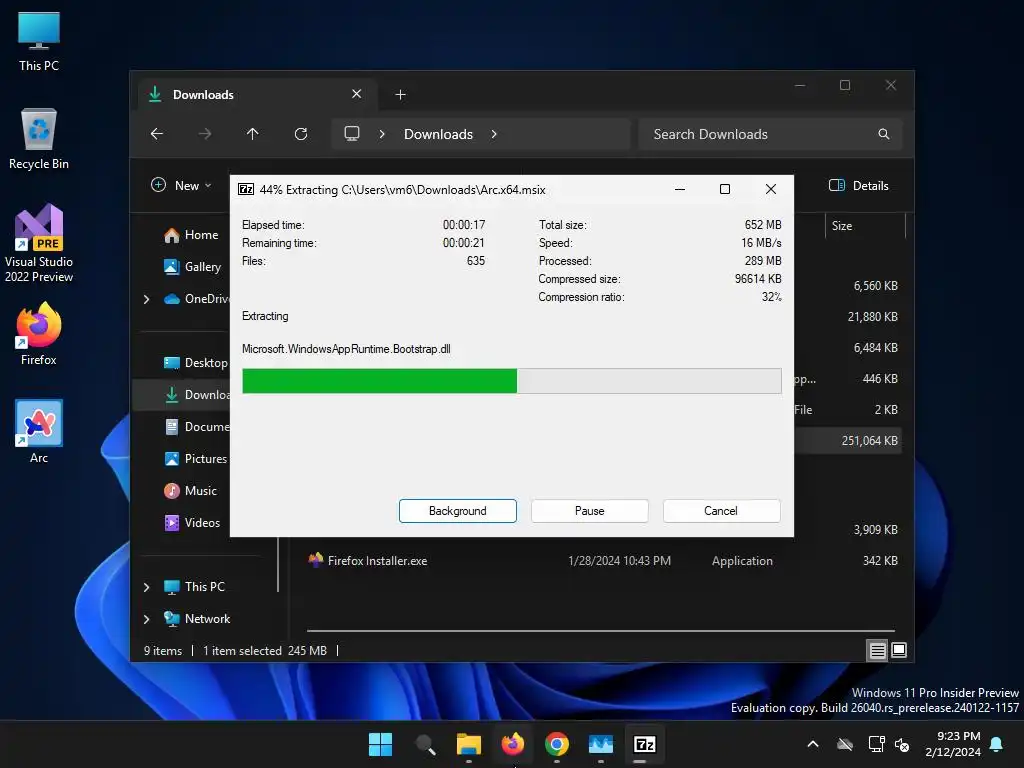The width and height of the screenshot is (1024, 768).
Task: Click the search magnifier in Search Downloads
Action: [x=884, y=134]
